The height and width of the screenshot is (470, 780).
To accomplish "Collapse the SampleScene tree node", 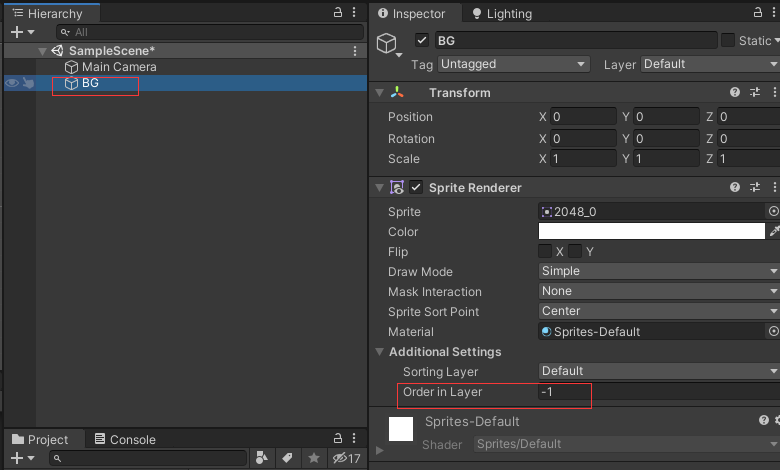I will click(42, 51).
